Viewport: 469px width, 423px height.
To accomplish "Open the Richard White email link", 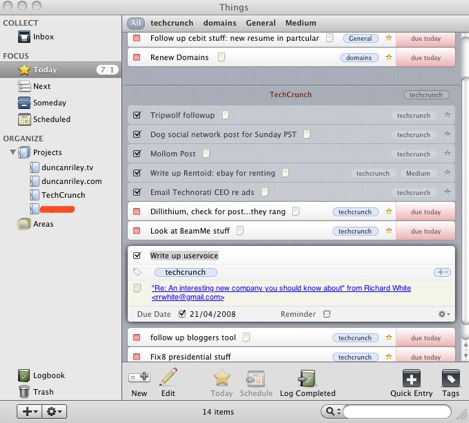I will pos(281,292).
